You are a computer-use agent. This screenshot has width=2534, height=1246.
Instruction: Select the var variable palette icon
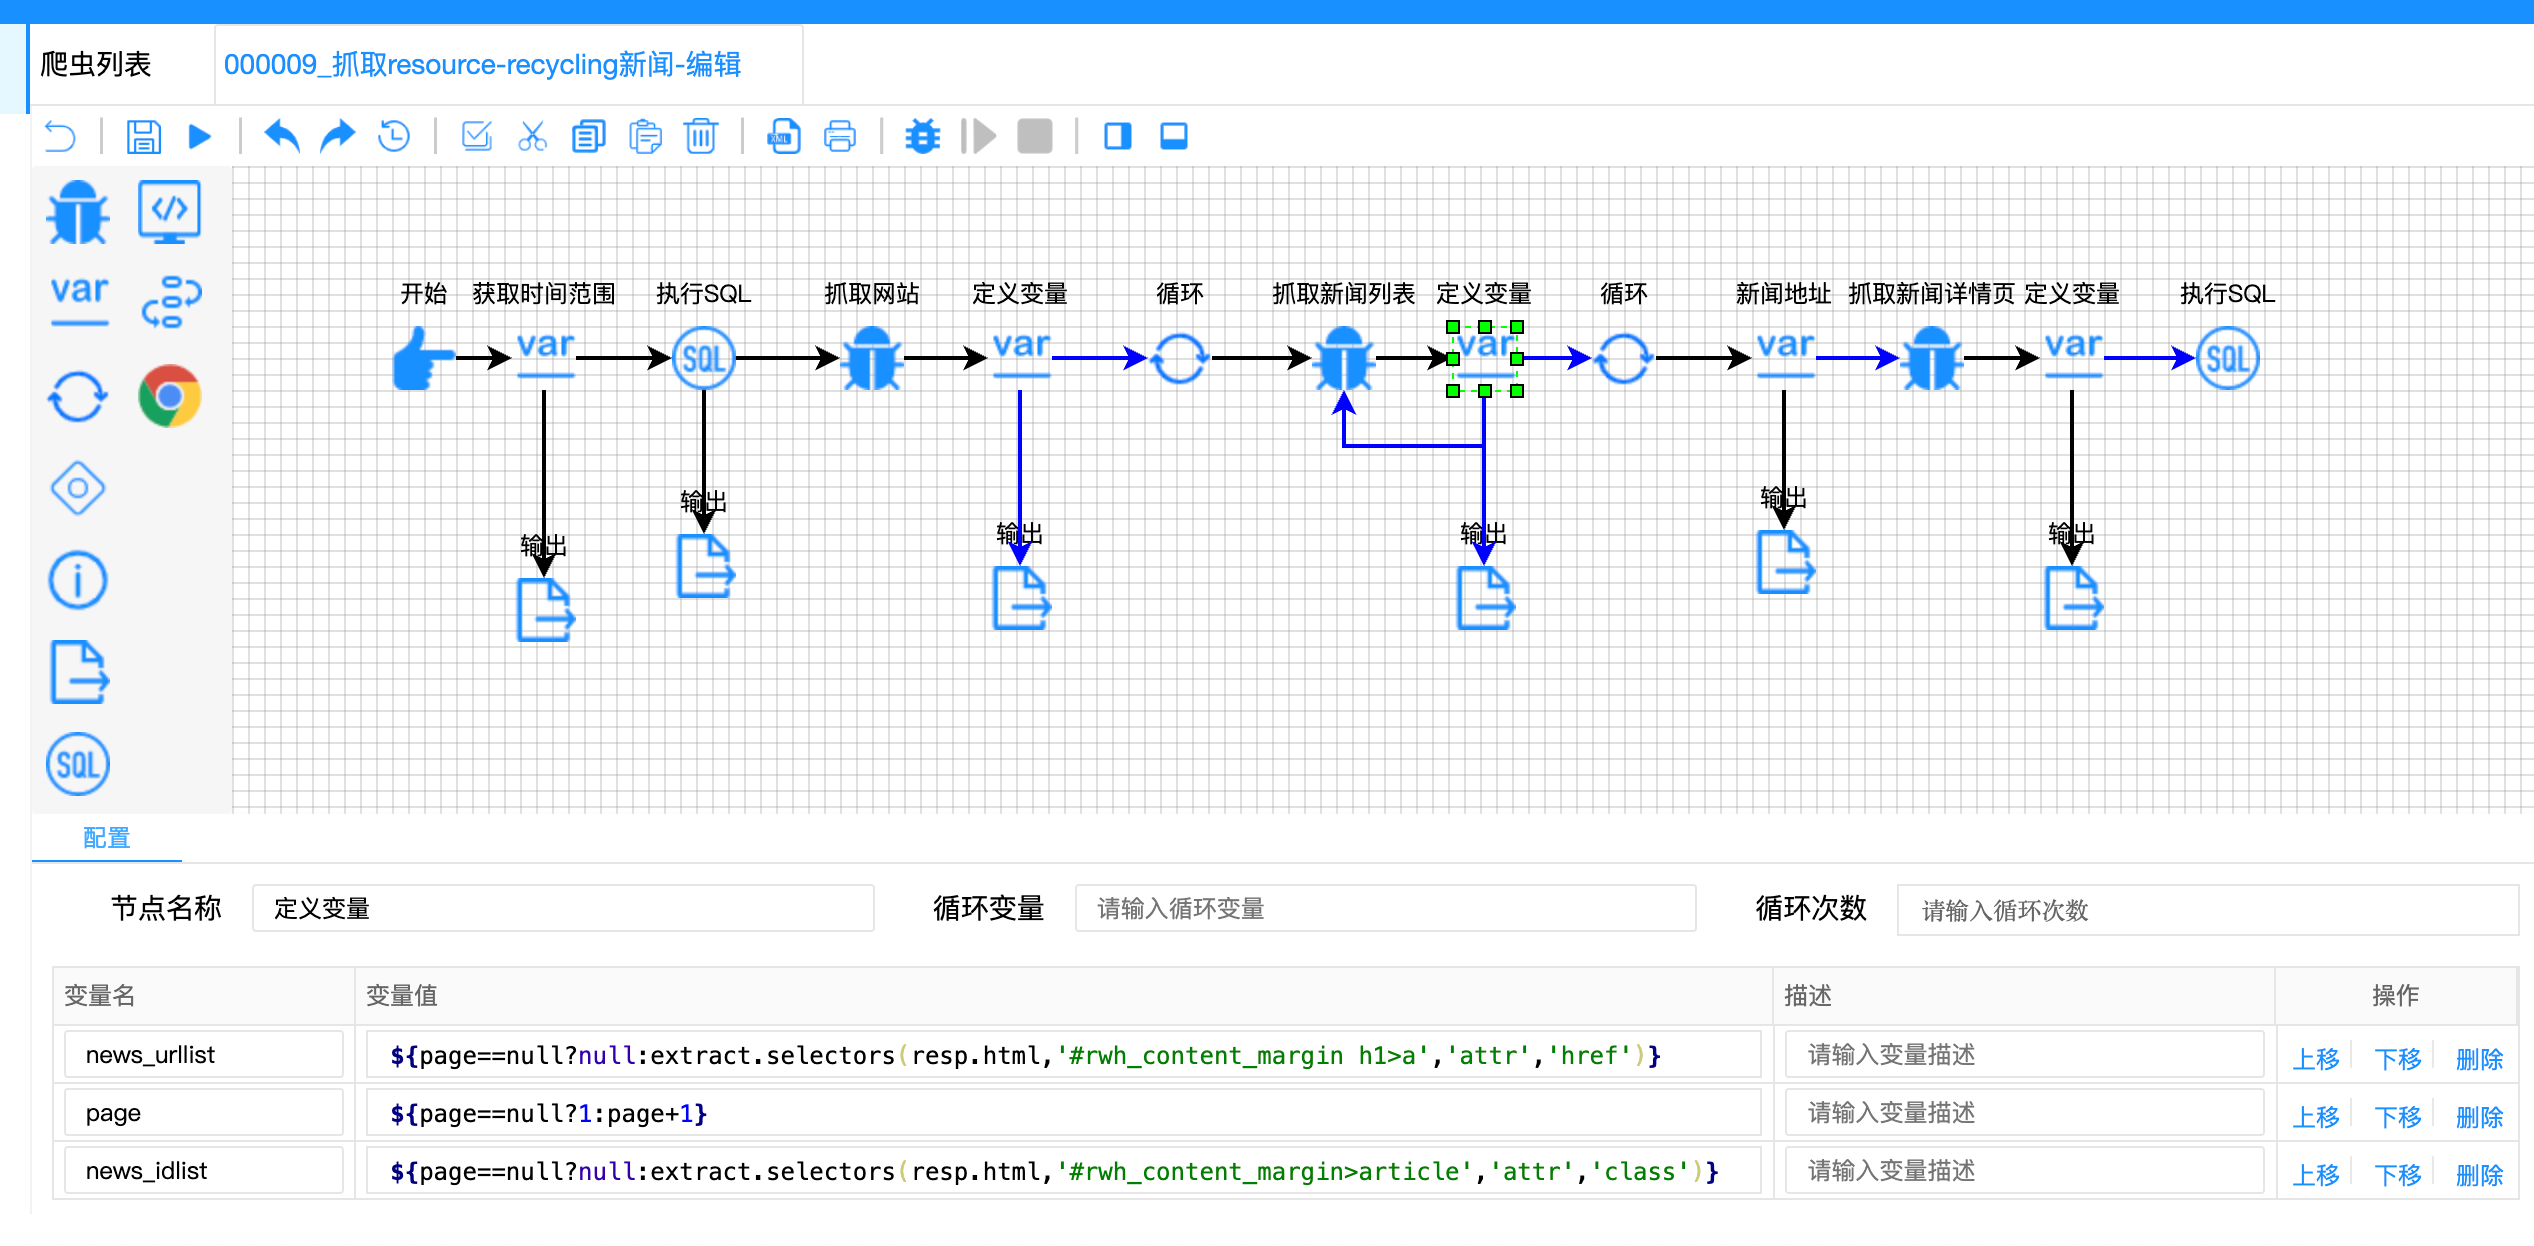79,298
